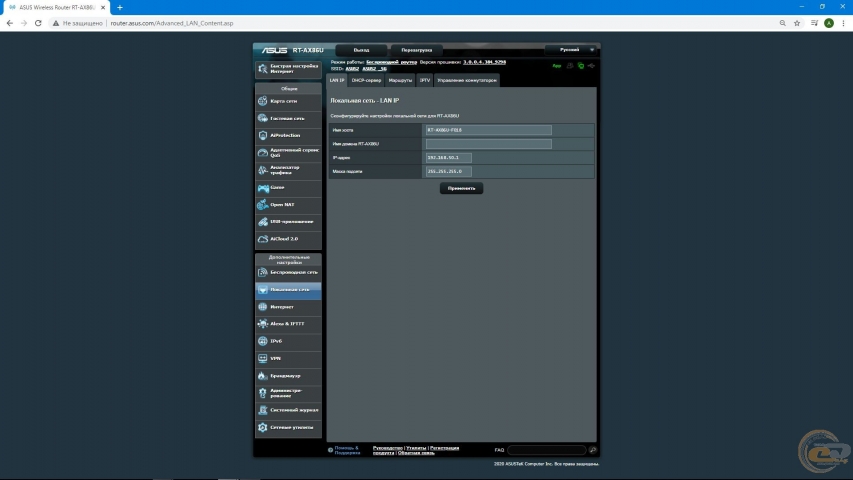This screenshot has width=853, height=480.
Task: Open the Firewall (Брандмауэр) flame icon
Action: (263, 376)
